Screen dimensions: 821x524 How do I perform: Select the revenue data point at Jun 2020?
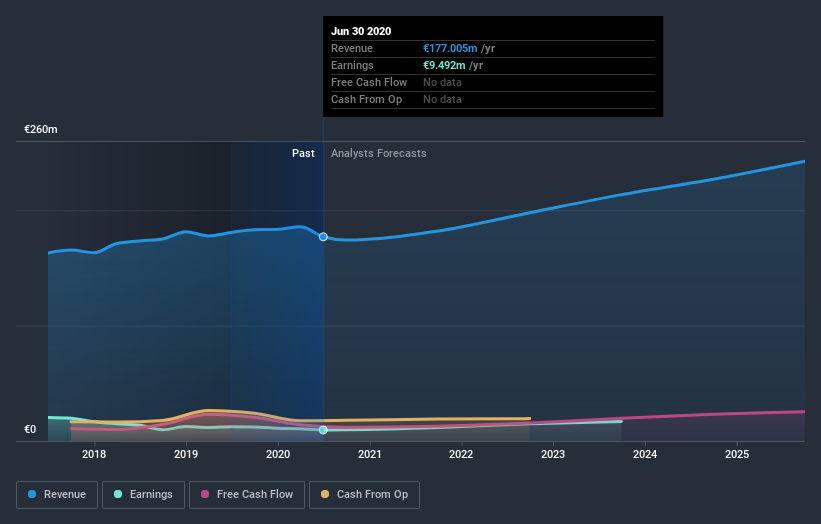323,237
